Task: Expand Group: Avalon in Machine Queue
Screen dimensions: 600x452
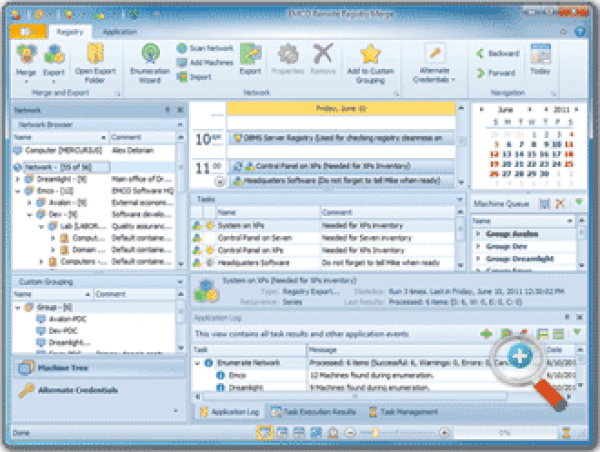Action: (478, 233)
